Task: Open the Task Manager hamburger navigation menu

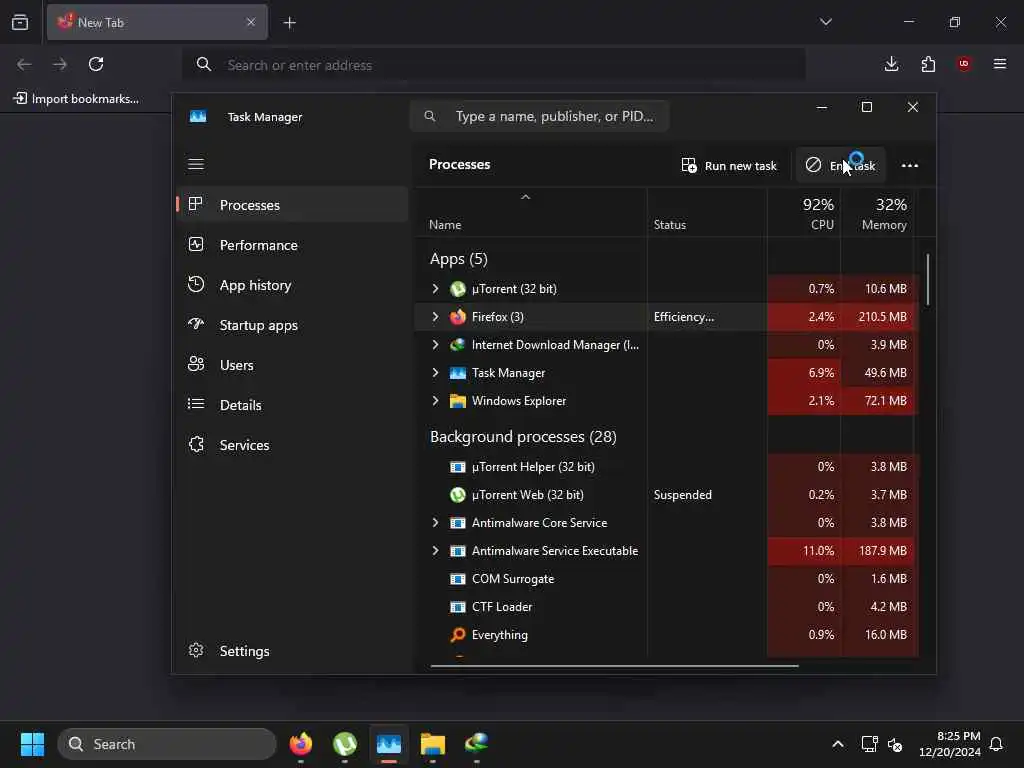Action: [196, 164]
